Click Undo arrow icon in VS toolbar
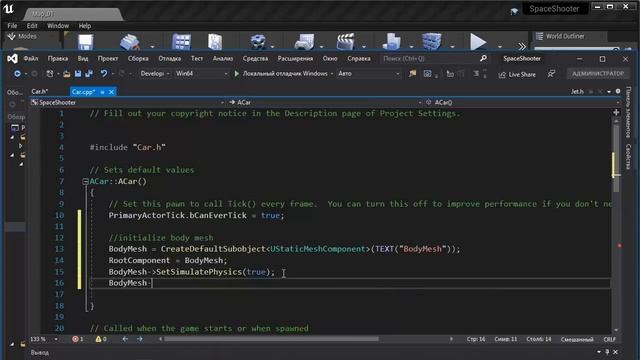Image resolution: width=640 pixels, height=360 pixels. coord(104,73)
